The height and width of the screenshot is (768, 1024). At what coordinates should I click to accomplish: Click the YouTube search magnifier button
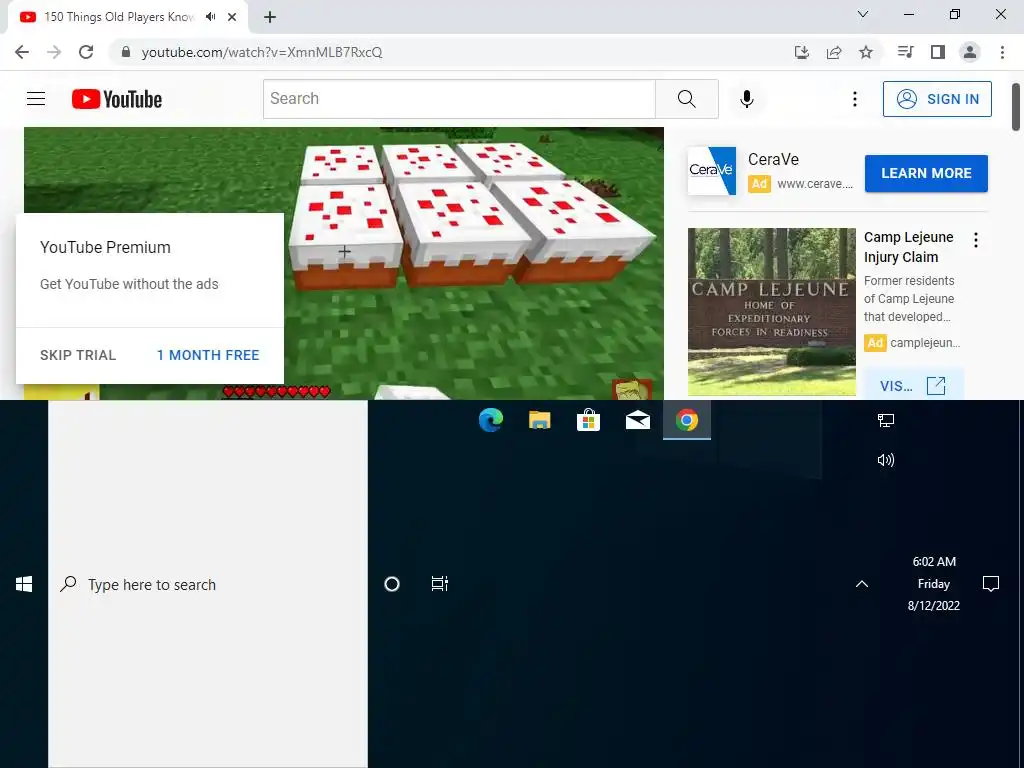point(686,99)
